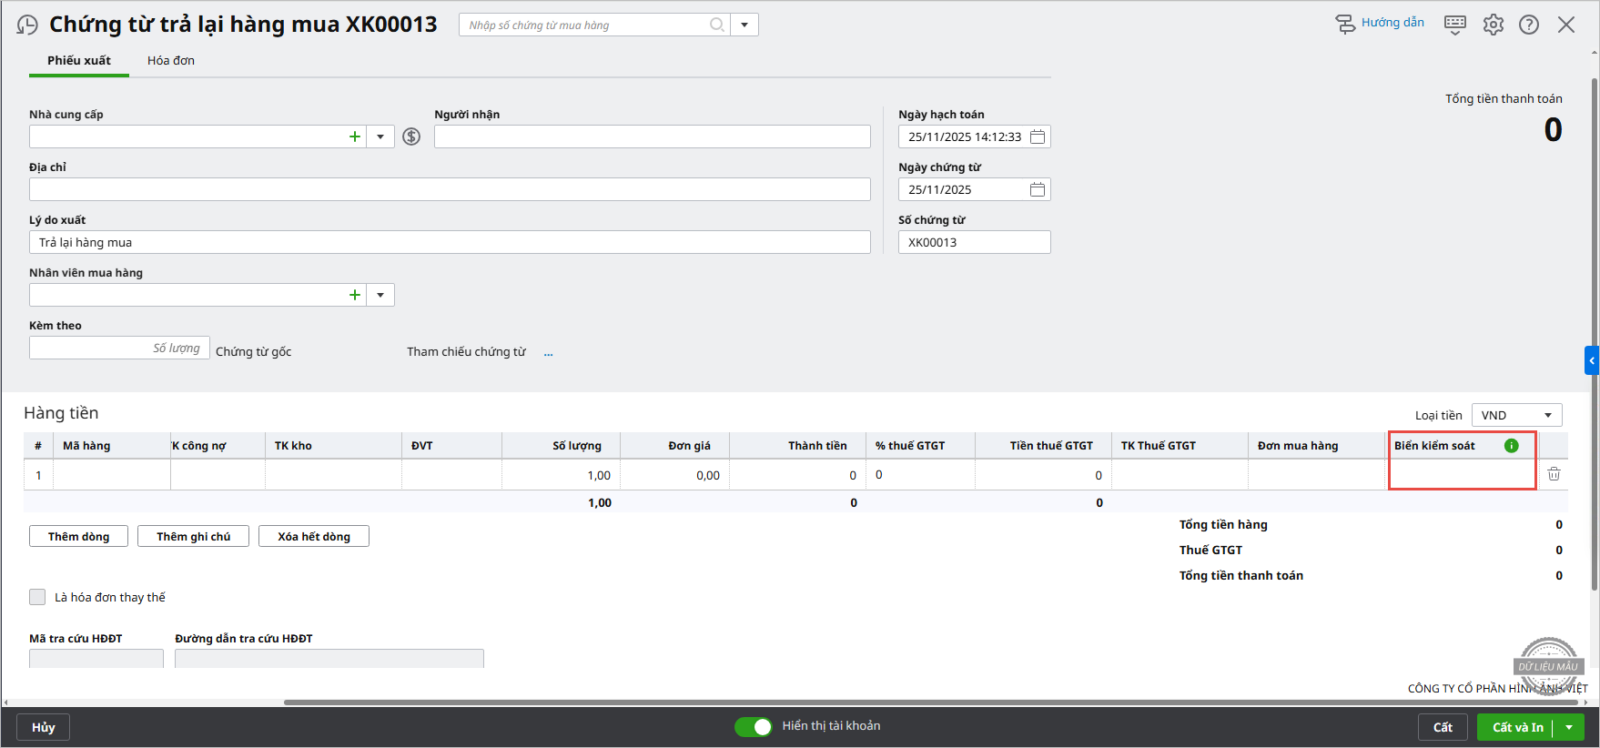The image size is (1600, 748).
Task: Expand the Nhà cung cấp dropdown arrow
Action: pyautogui.click(x=380, y=137)
